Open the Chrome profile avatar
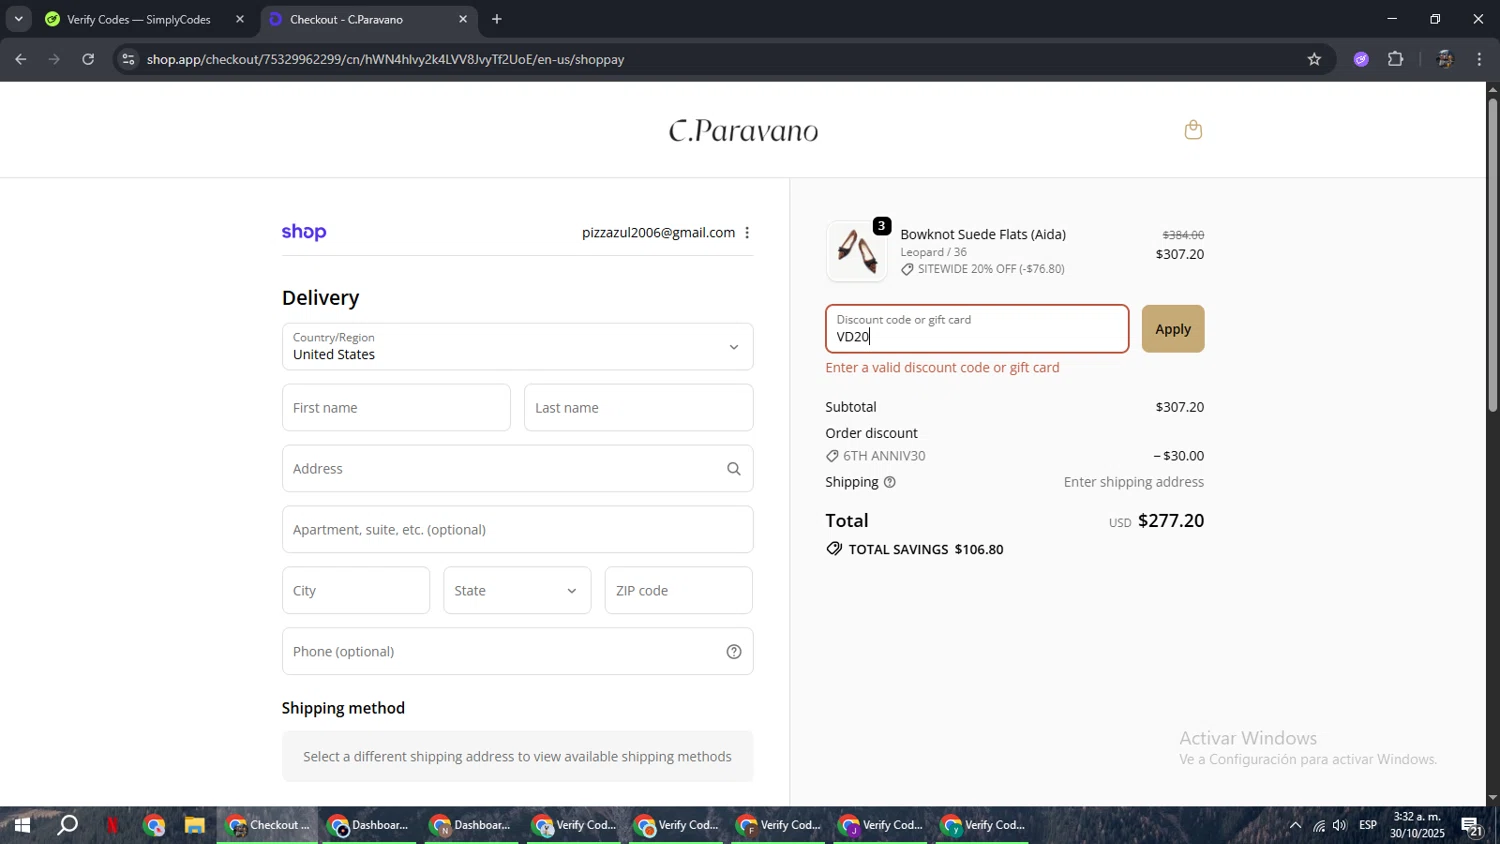Image resolution: width=1500 pixels, height=844 pixels. coord(1444,59)
